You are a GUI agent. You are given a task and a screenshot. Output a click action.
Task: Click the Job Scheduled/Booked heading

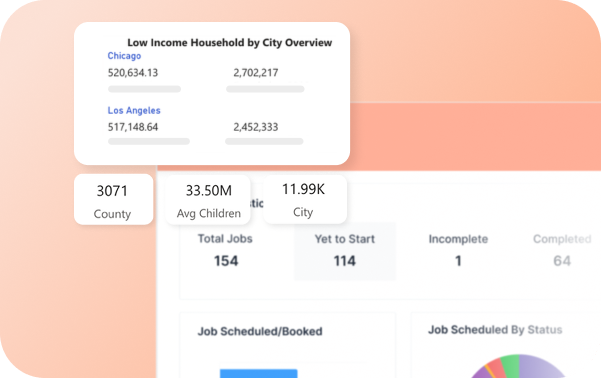[260, 331]
